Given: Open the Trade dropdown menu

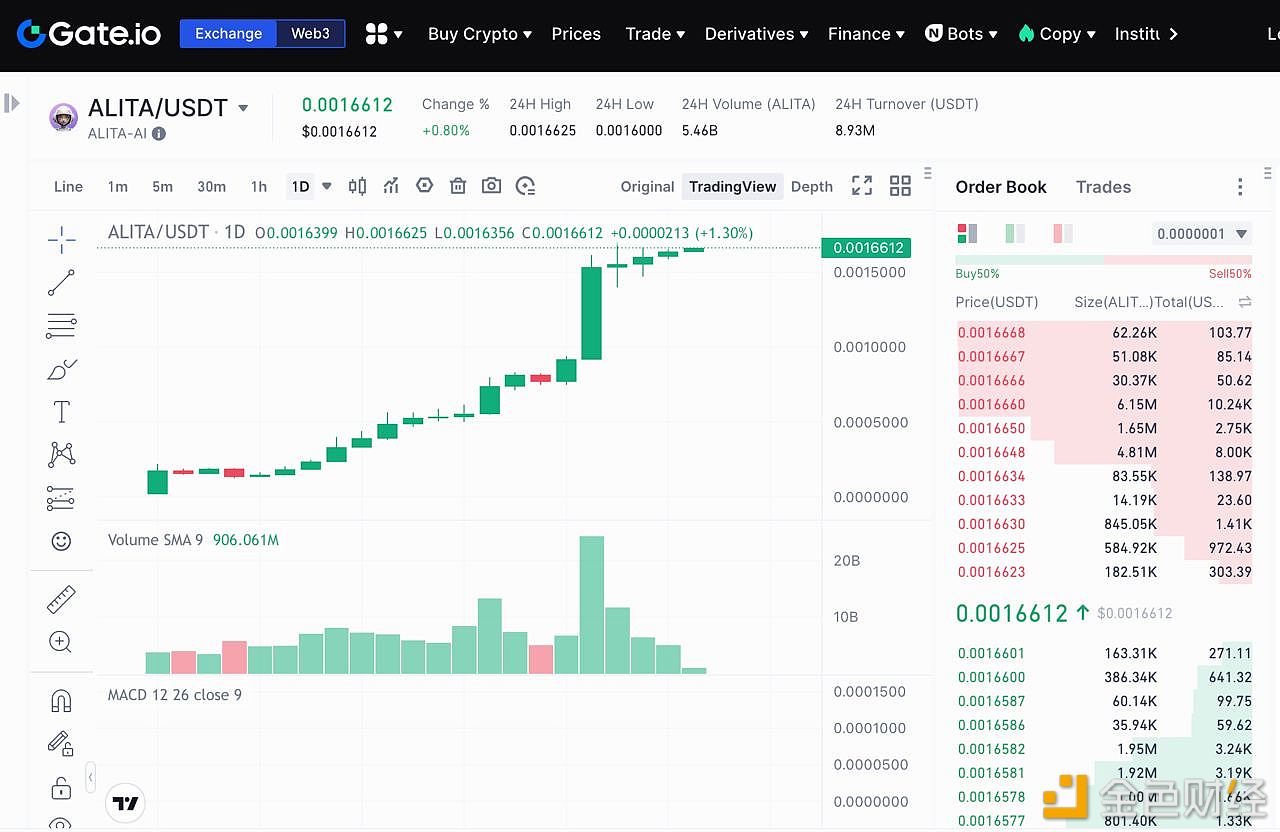Looking at the screenshot, I should tap(655, 34).
